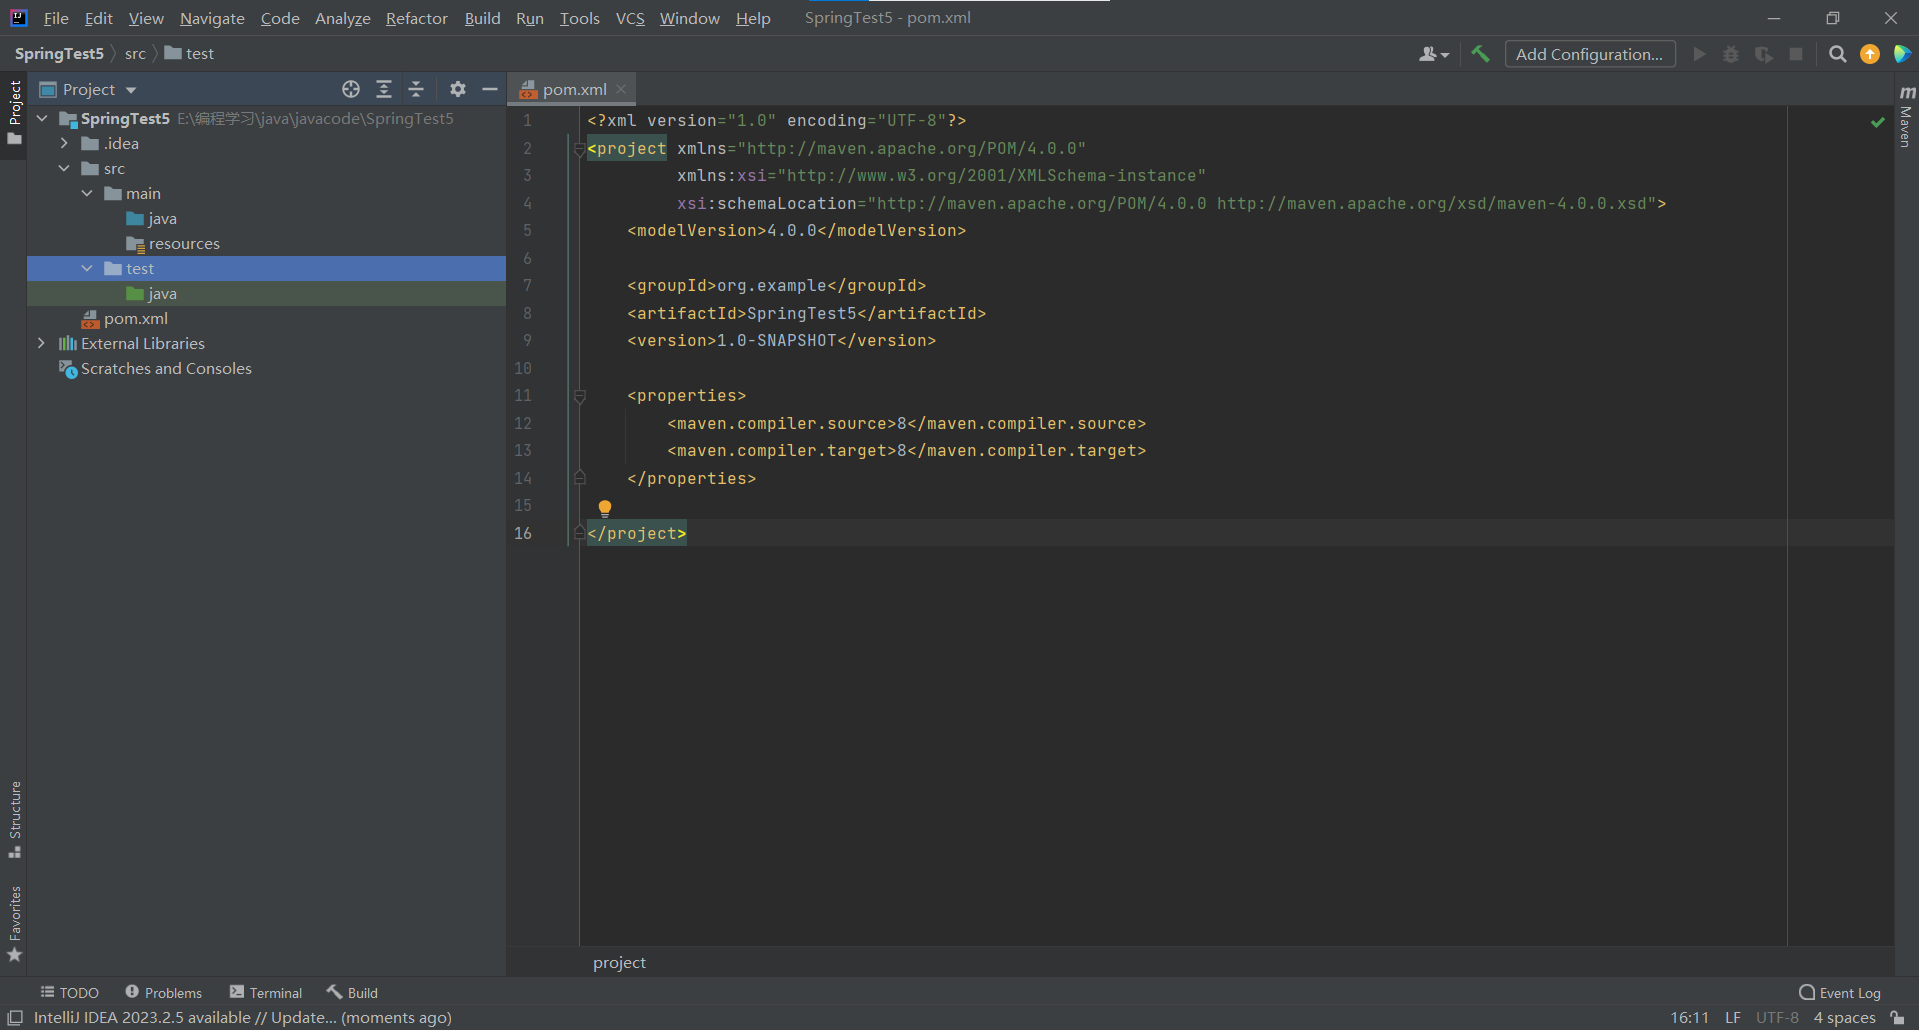Screen dimensions: 1919x1030
Task: Collapse the src folder
Action: click(64, 168)
